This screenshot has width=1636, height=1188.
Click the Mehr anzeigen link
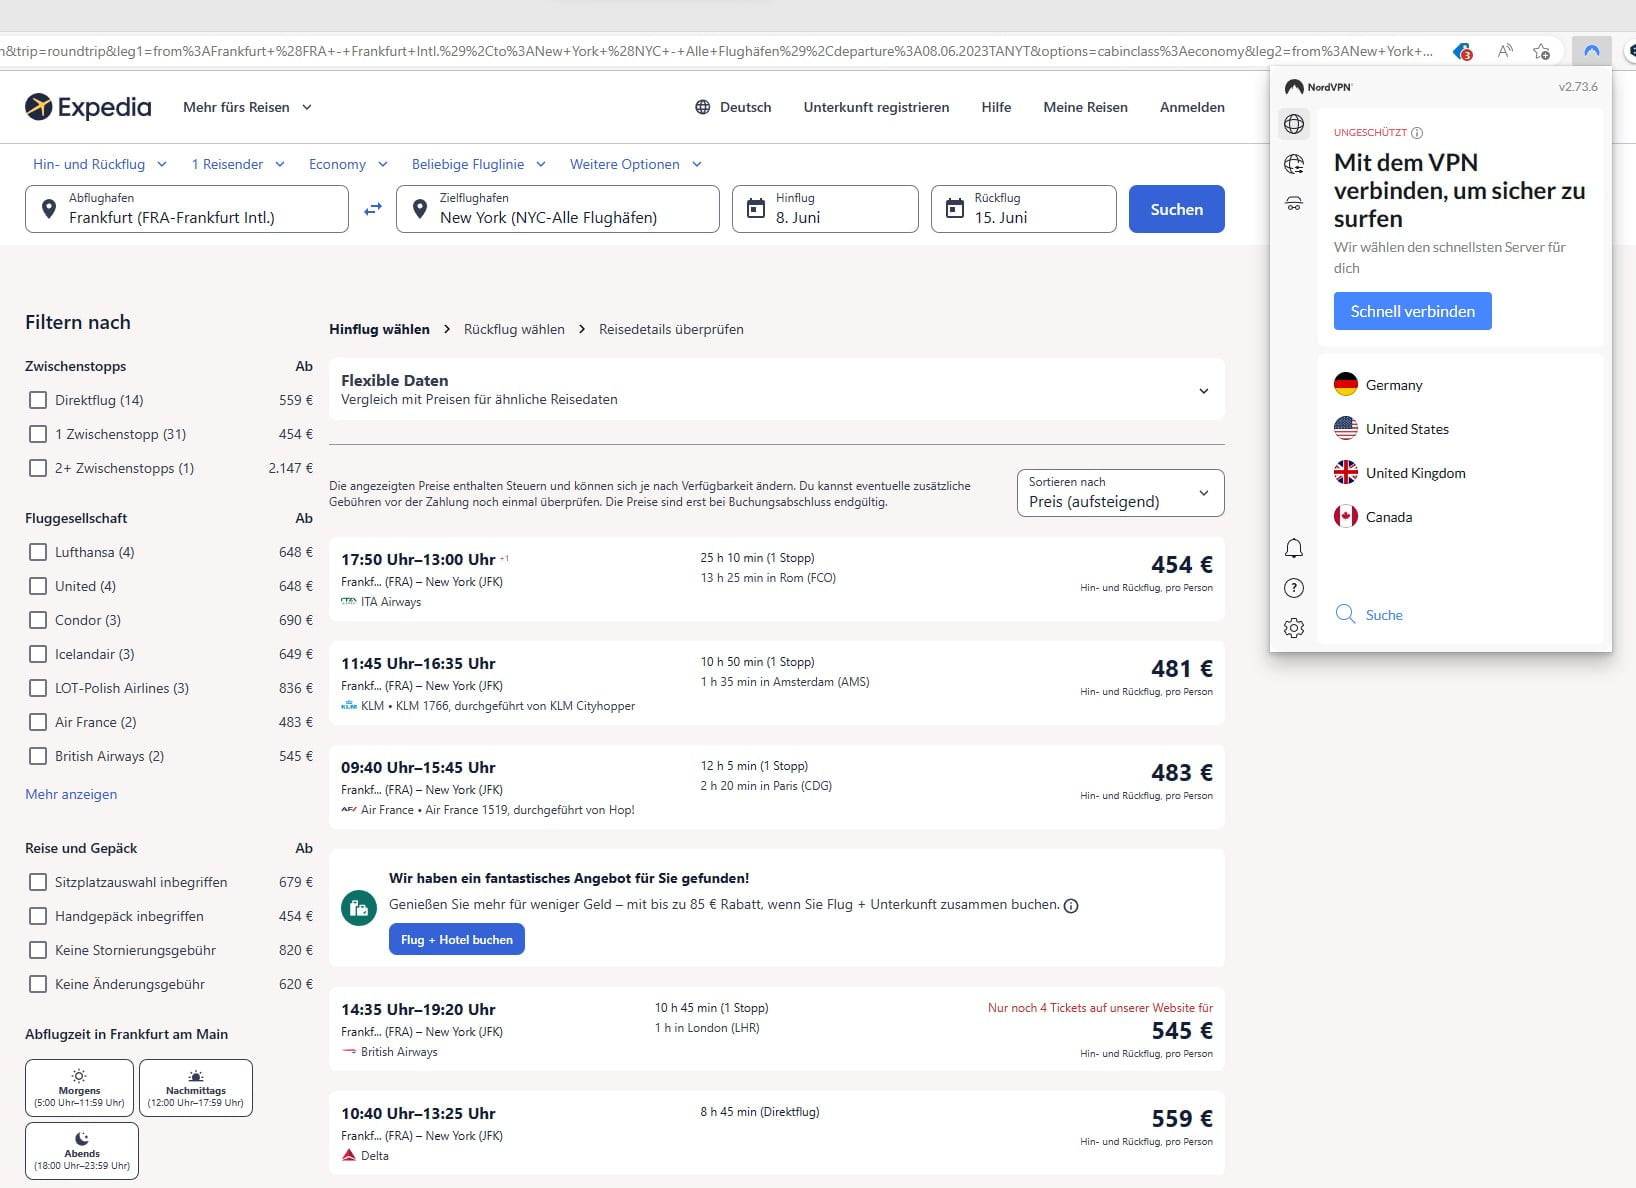click(x=71, y=794)
